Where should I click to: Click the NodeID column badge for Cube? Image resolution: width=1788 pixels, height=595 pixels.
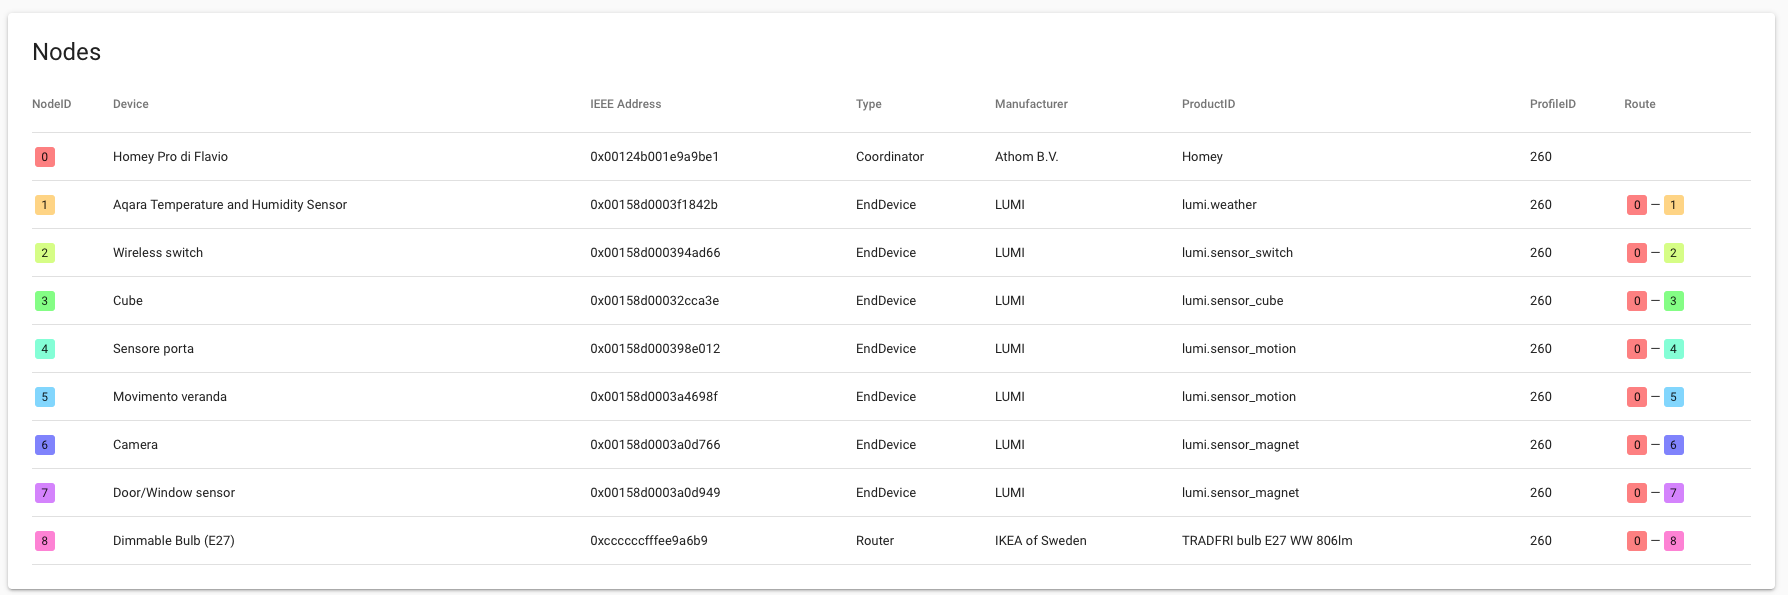pyautogui.click(x=44, y=301)
